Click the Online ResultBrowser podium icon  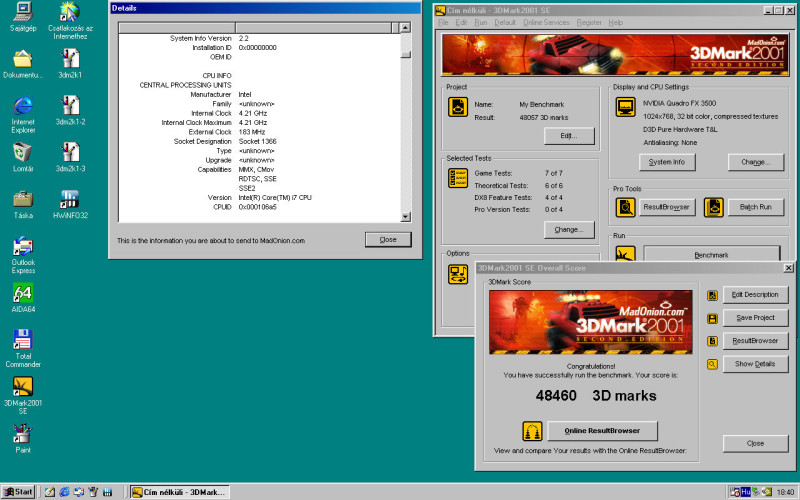(x=532, y=431)
